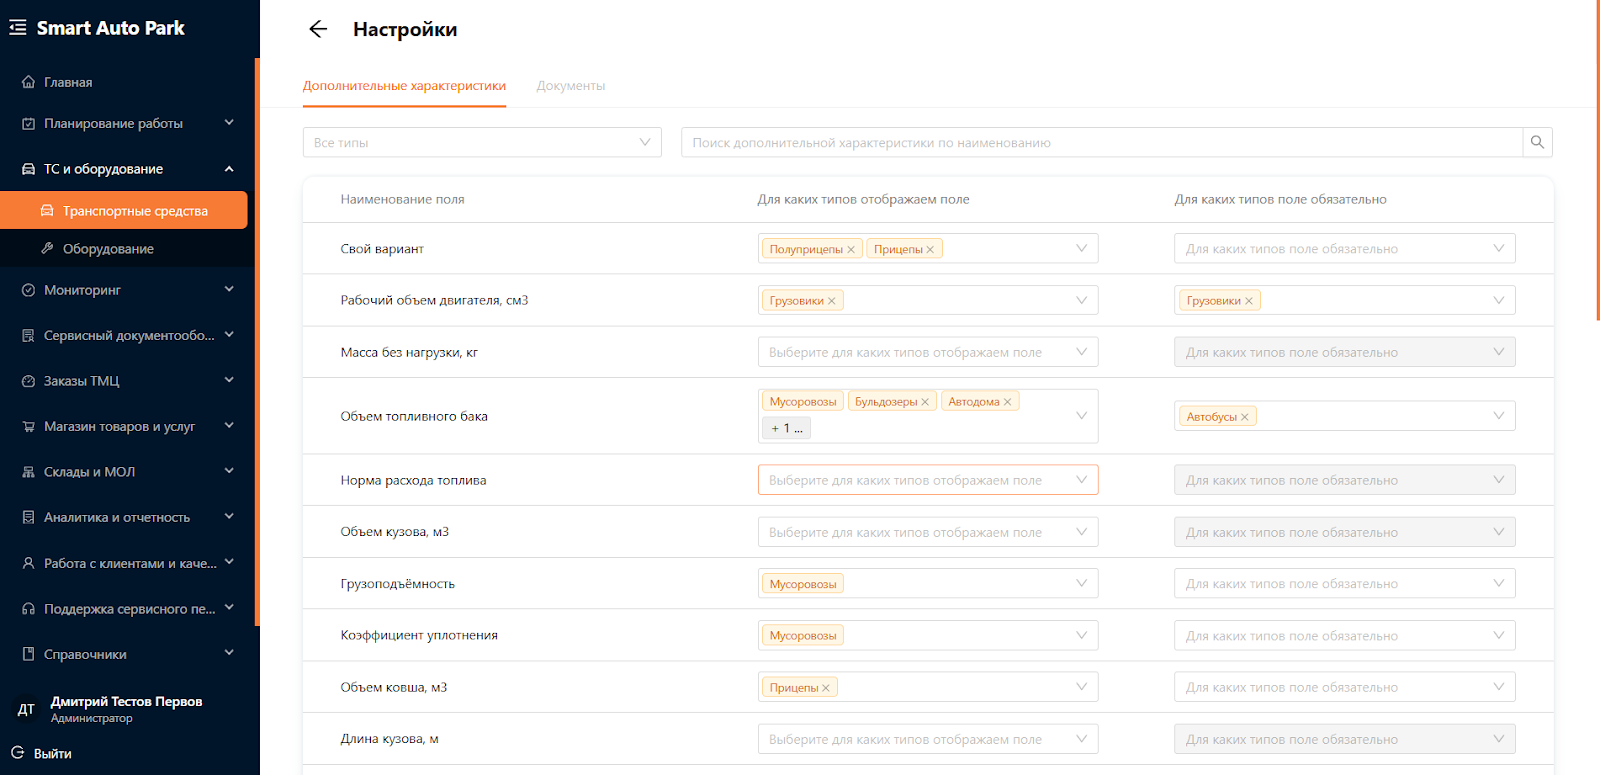Screen dimensions: 1600x775
Task: Click the search magnifier icon
Action: (x=1537, y=143)
